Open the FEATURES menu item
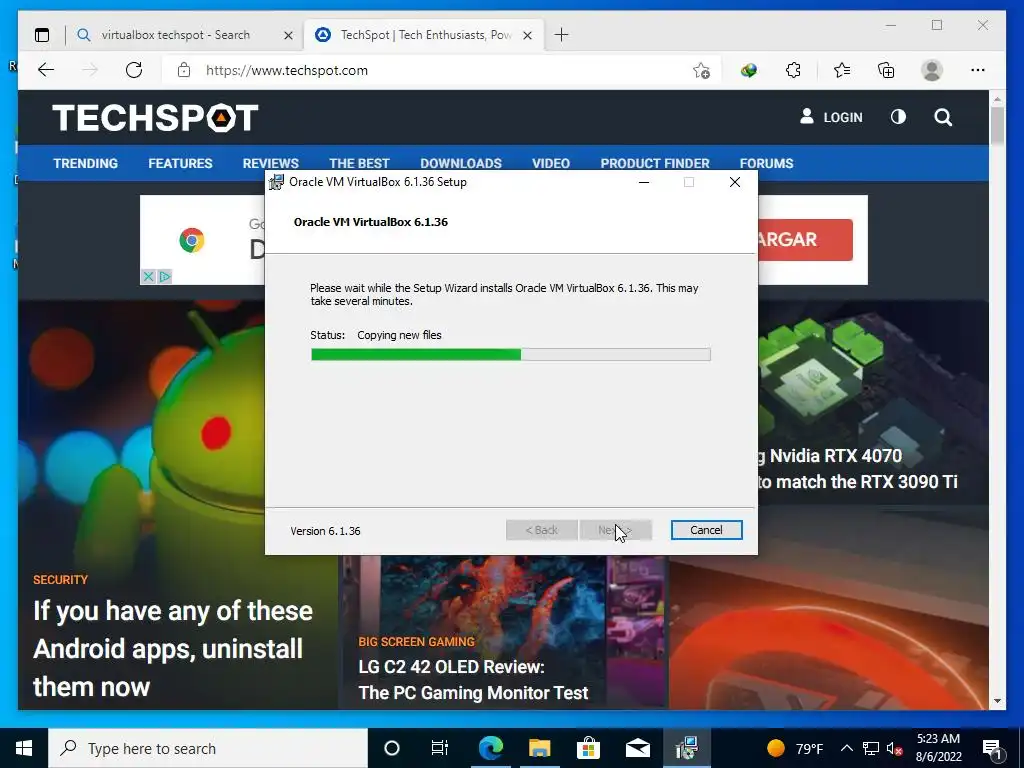The width and height of the screenshot is (1024, 768). coord(180,163)
